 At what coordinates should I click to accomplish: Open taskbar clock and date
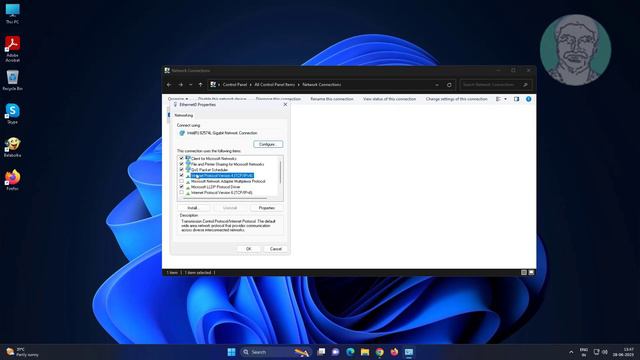(x=623, y=352)
